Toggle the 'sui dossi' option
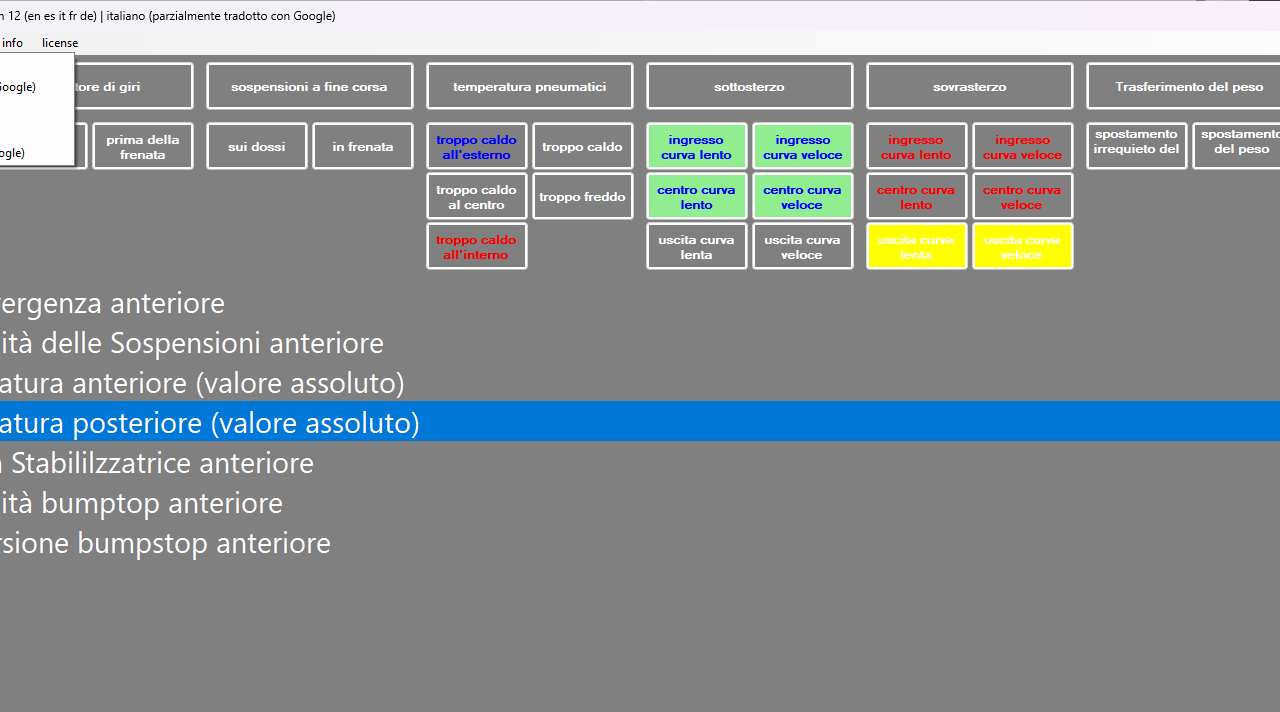This screenshot has width=1280, height=712. point(257,147)
